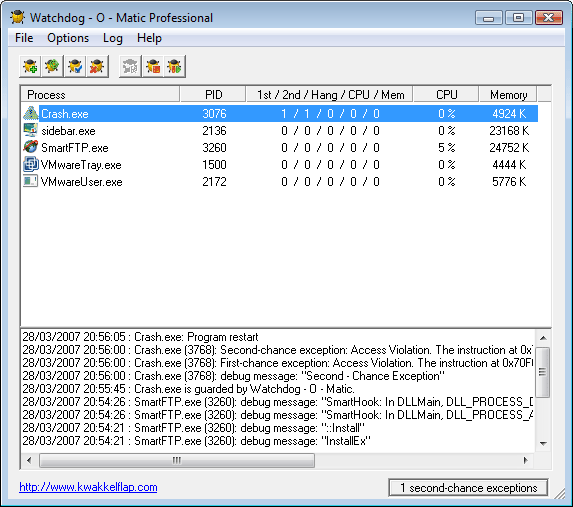573x507 pixels.
Task: Click memory value 5776 K
Action: point(509,182)
